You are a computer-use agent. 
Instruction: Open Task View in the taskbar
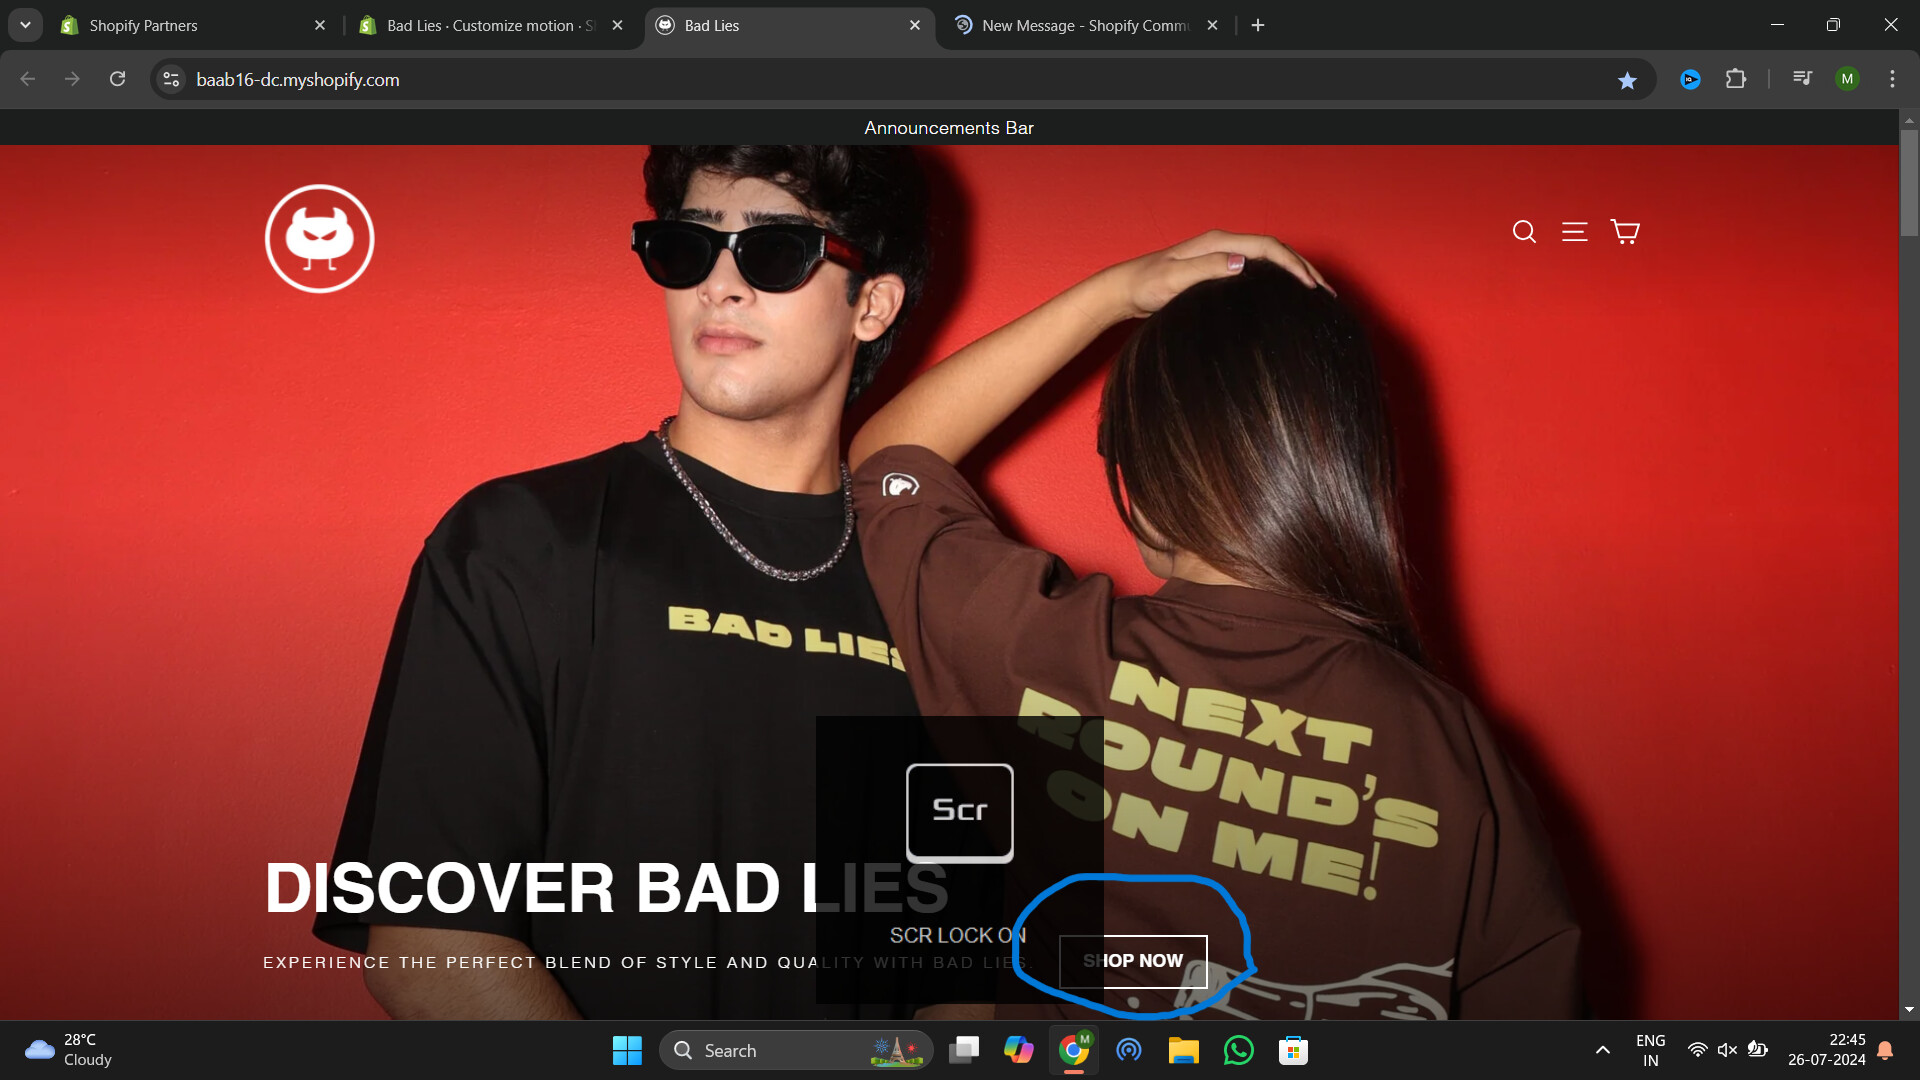click(x=964, y=1050)
